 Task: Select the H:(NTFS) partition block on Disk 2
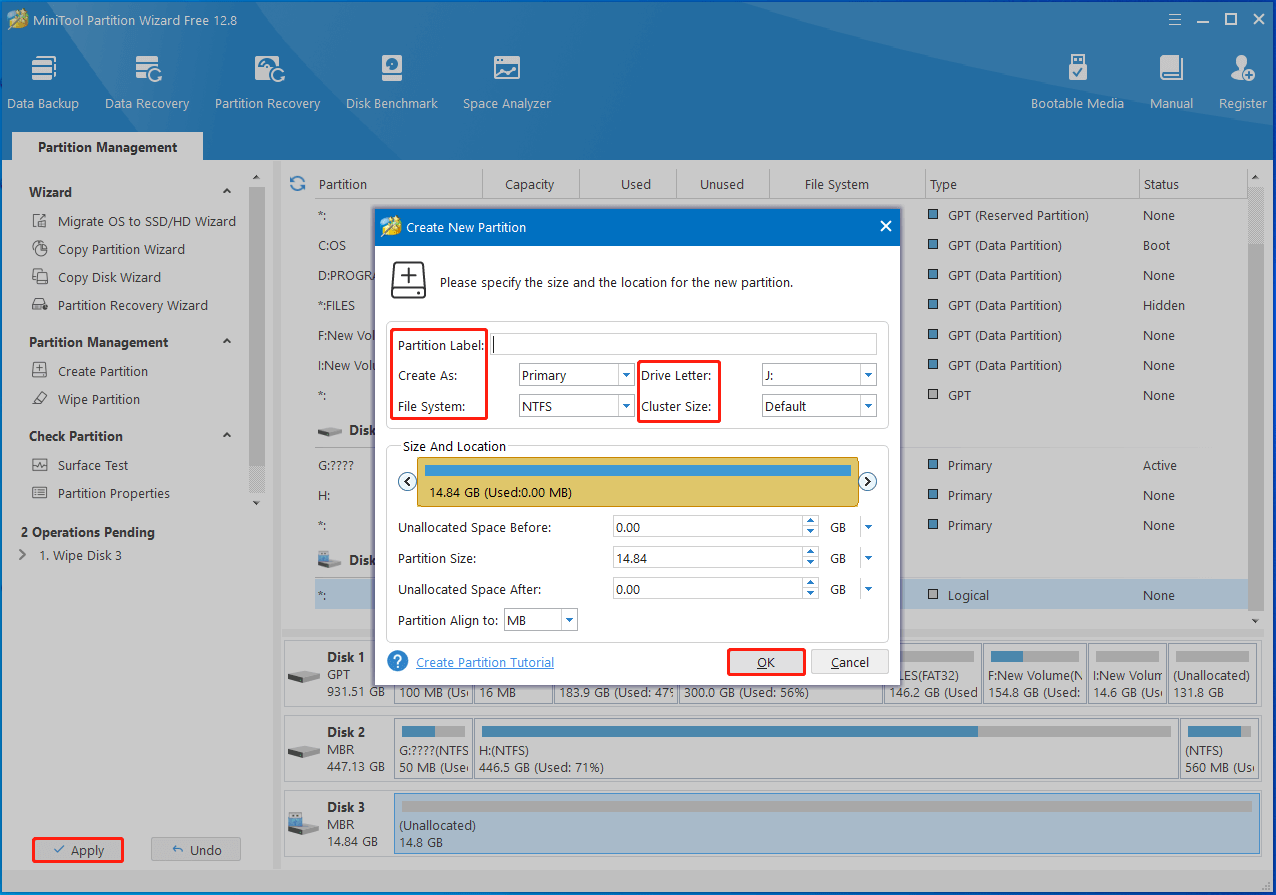pyautogui.click(x=826, y=749)
